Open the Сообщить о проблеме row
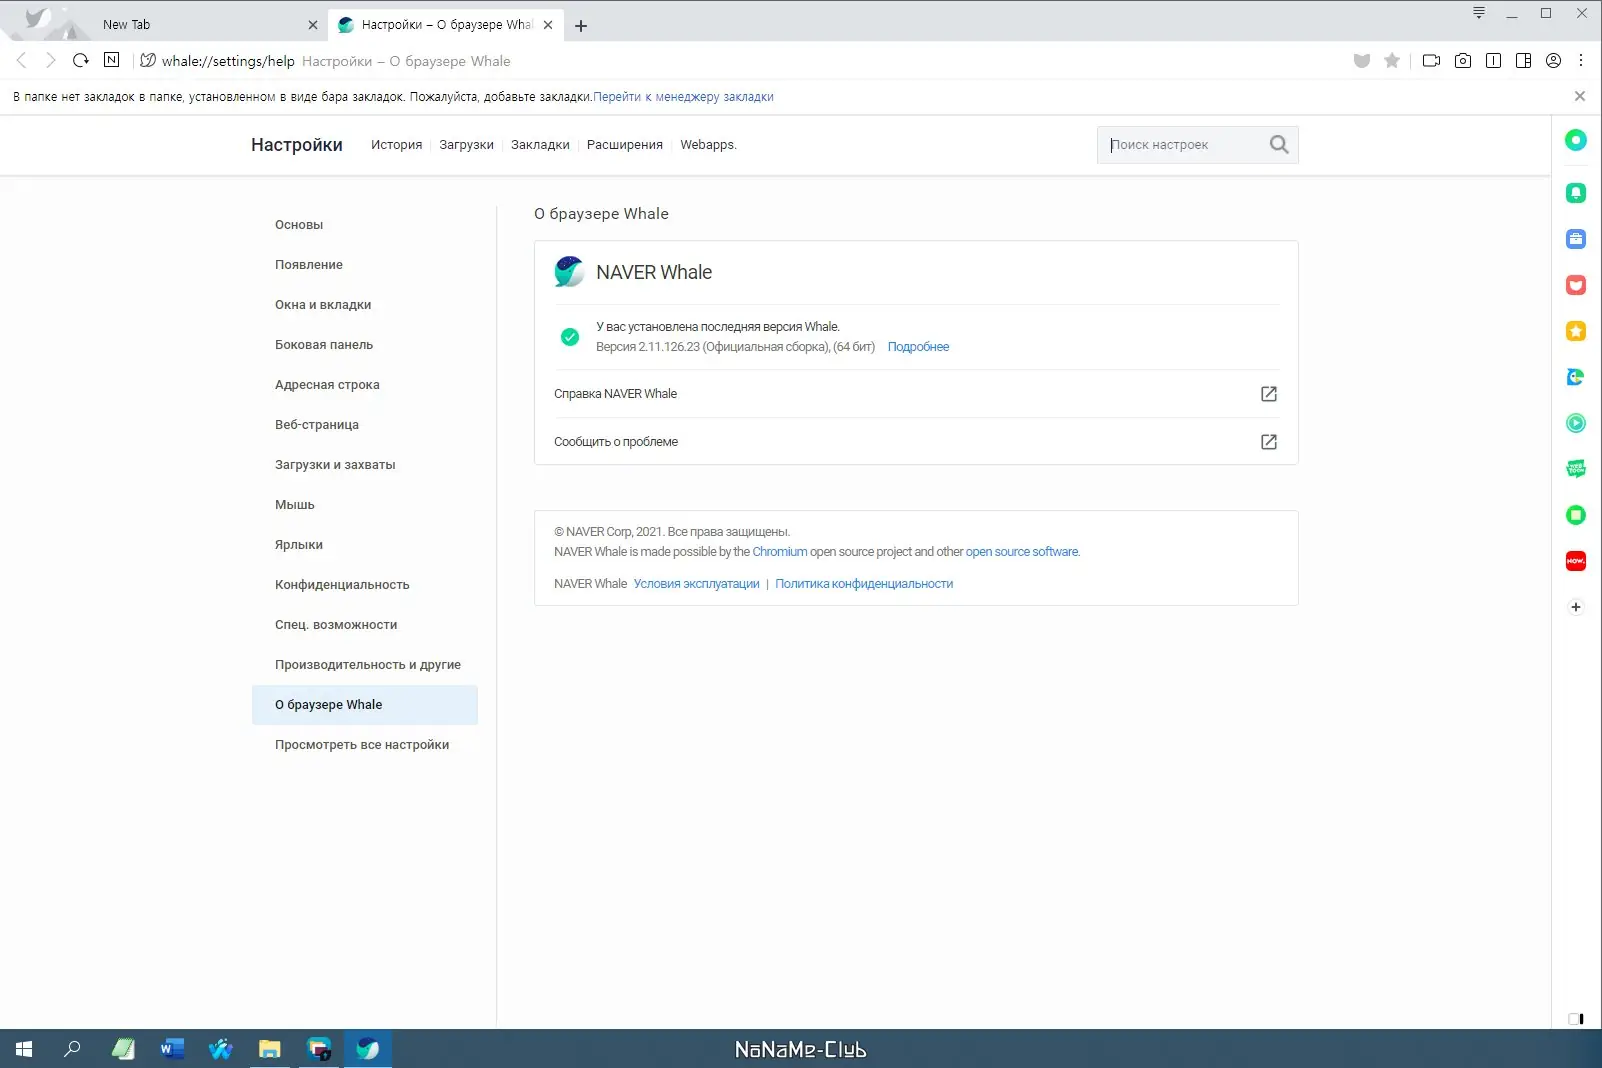This screenshot has width=1602, height=1068. 916,442
